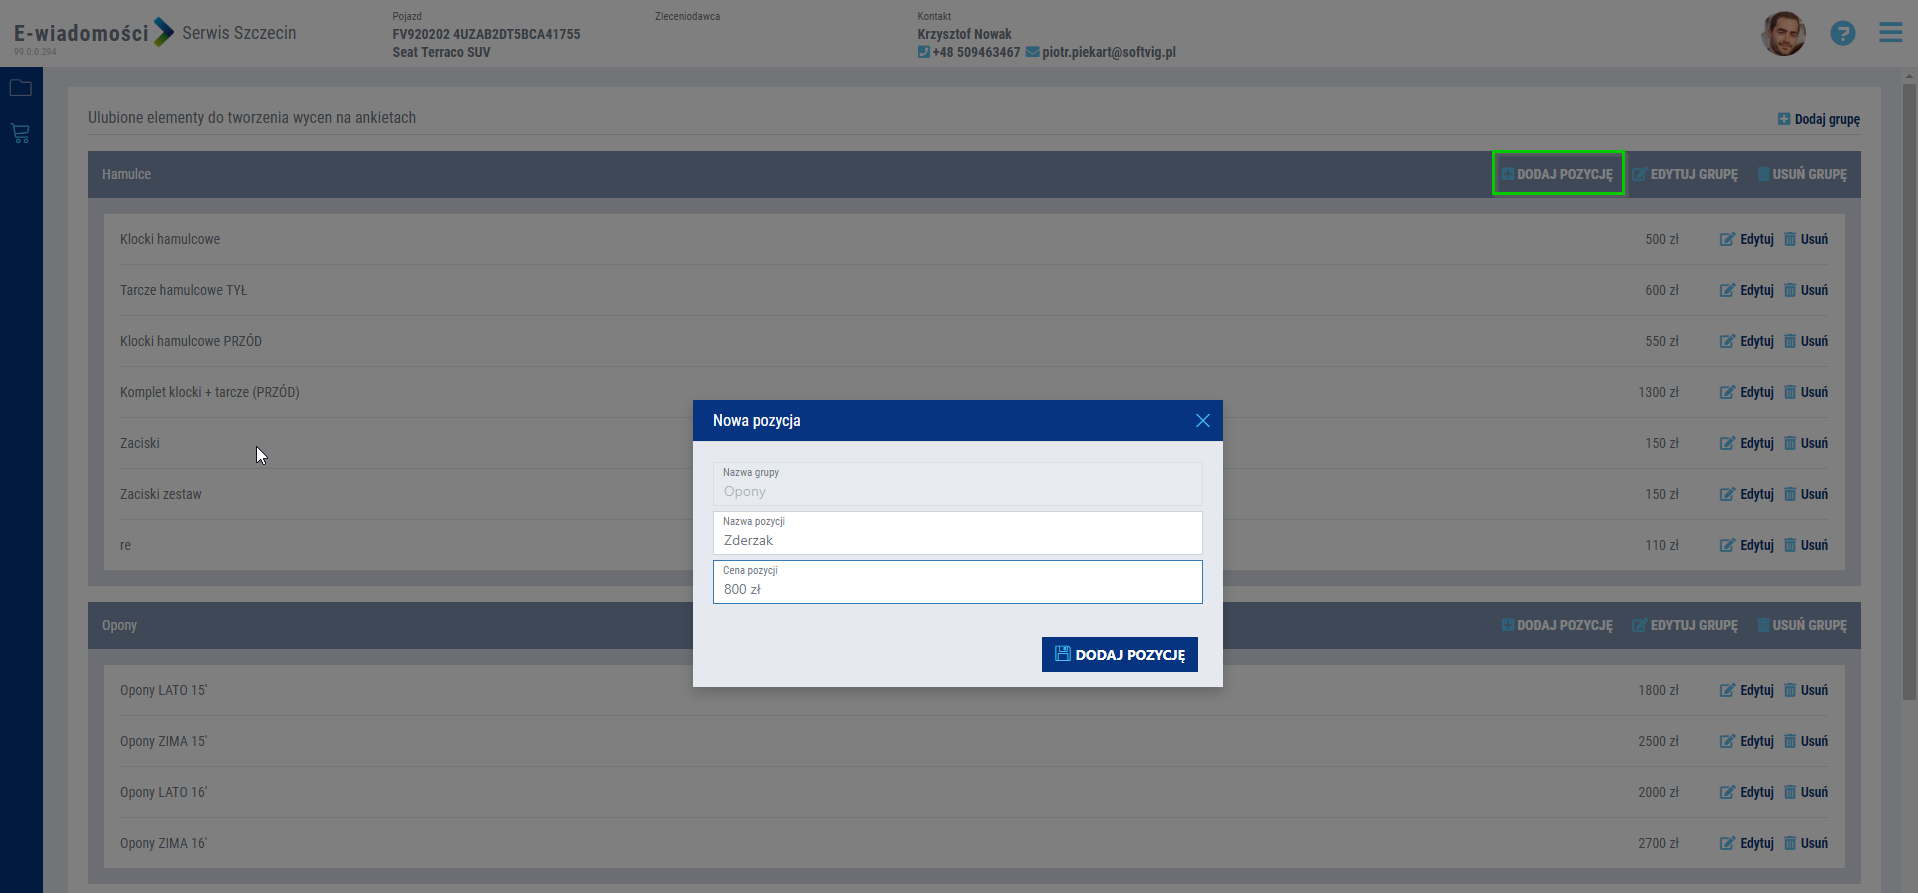Edit the Klocki hamulcowe 500 zł row
This screenshot has height=893, width=1918.
pyautogui.click(x=1746, y=239)
